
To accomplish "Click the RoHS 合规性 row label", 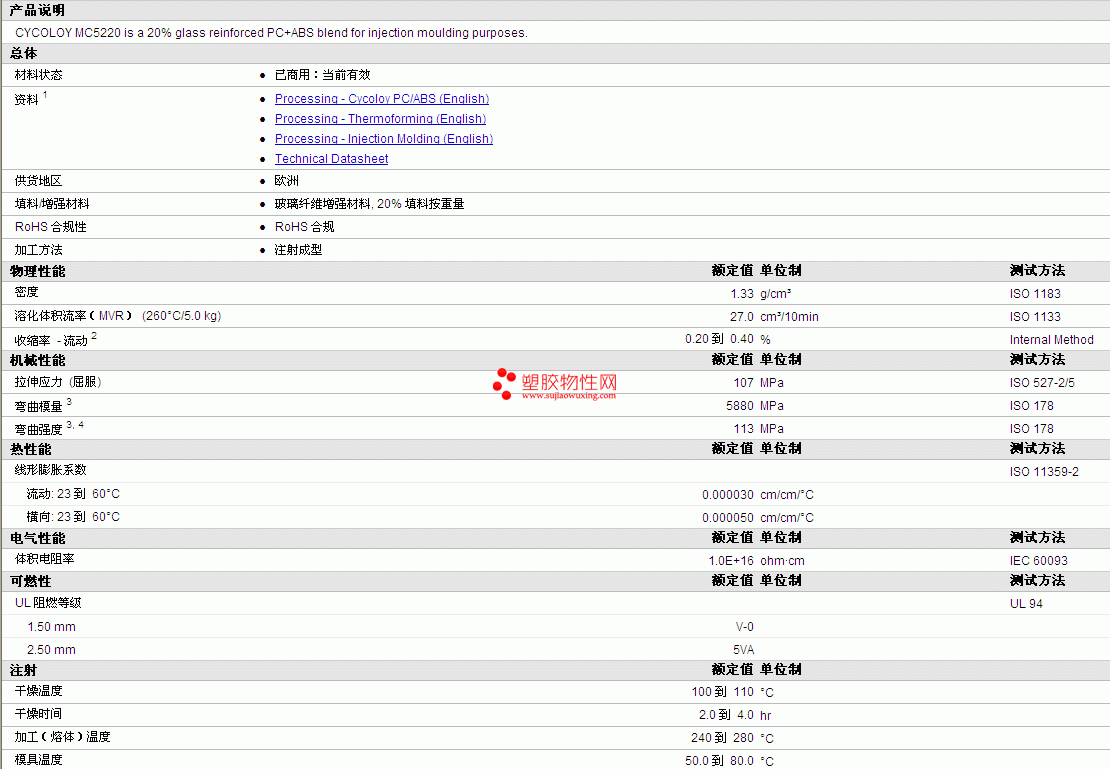I will [x=50, y=227].
